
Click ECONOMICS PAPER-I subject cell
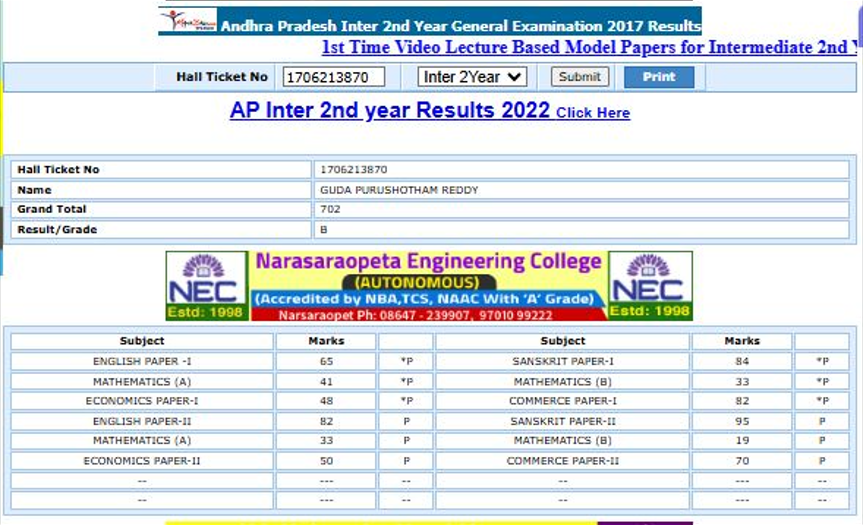coord(142,401)
